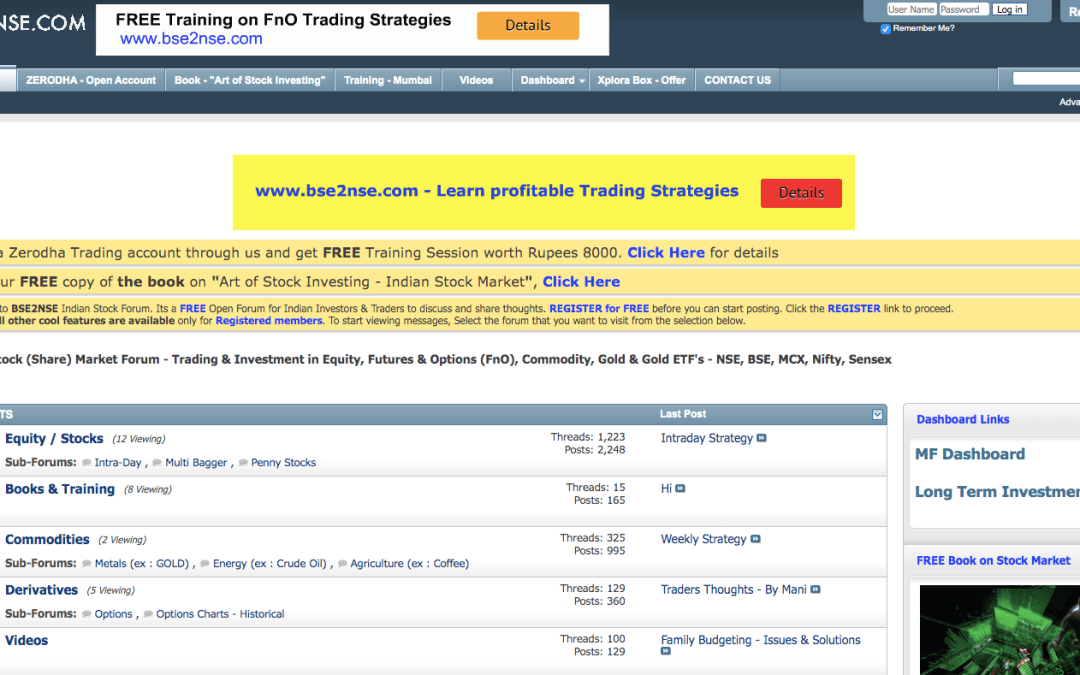Viewport: 1080px width, 675px height.
Task: Click speech bubble icon before Options Charts - Historical
Action: [148, 614]
